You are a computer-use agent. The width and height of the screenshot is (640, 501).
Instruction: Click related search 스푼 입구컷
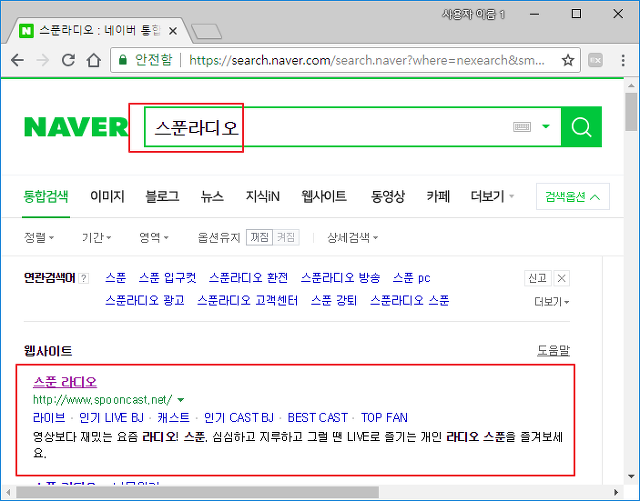[x=167, y=278]
